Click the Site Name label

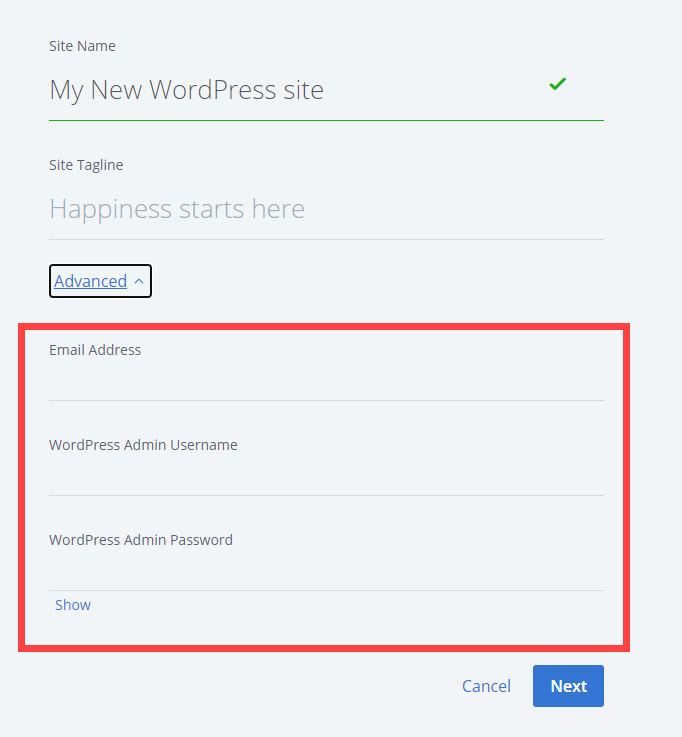[82, 46]
